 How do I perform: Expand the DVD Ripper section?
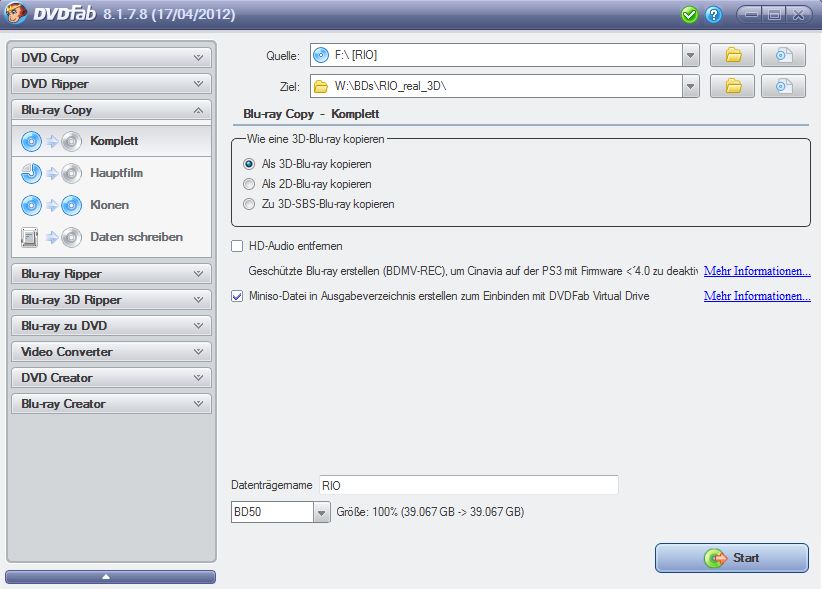(111, 84)
